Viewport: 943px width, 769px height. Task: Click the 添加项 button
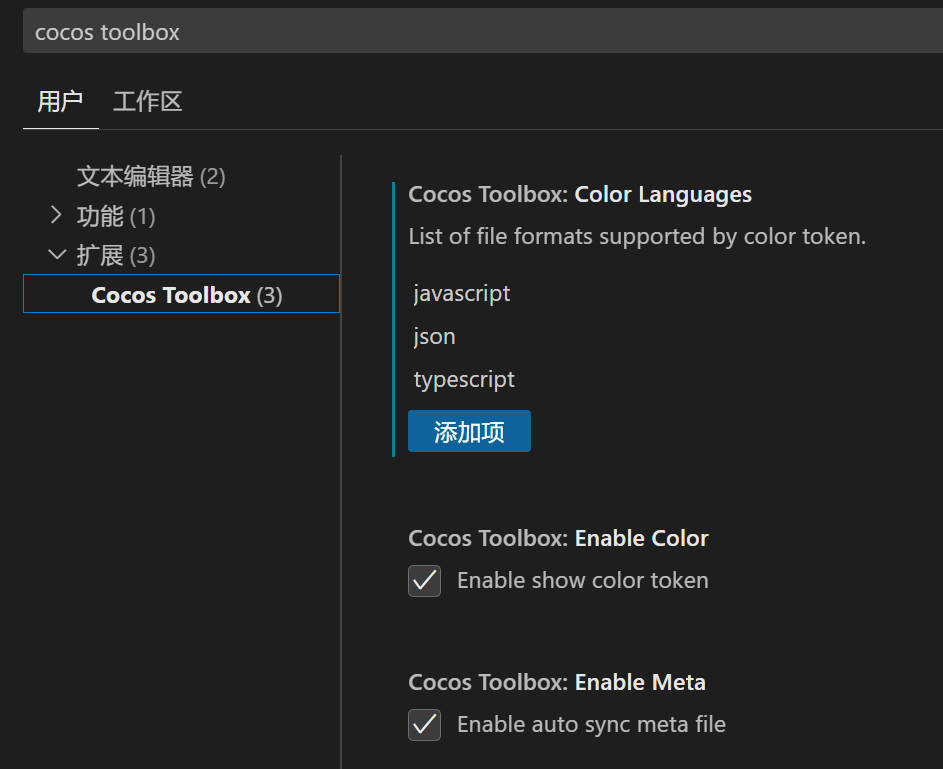(x=469, y=431)
